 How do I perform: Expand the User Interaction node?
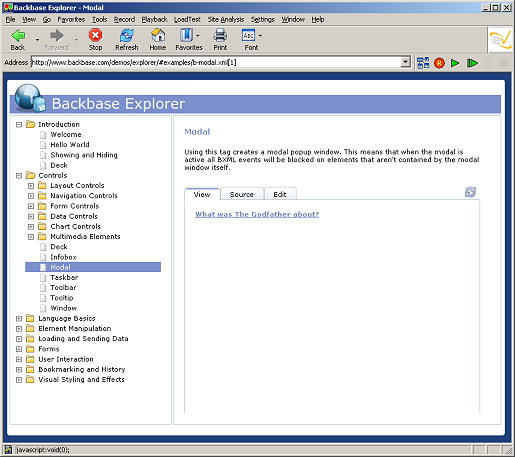click(19, 359)
